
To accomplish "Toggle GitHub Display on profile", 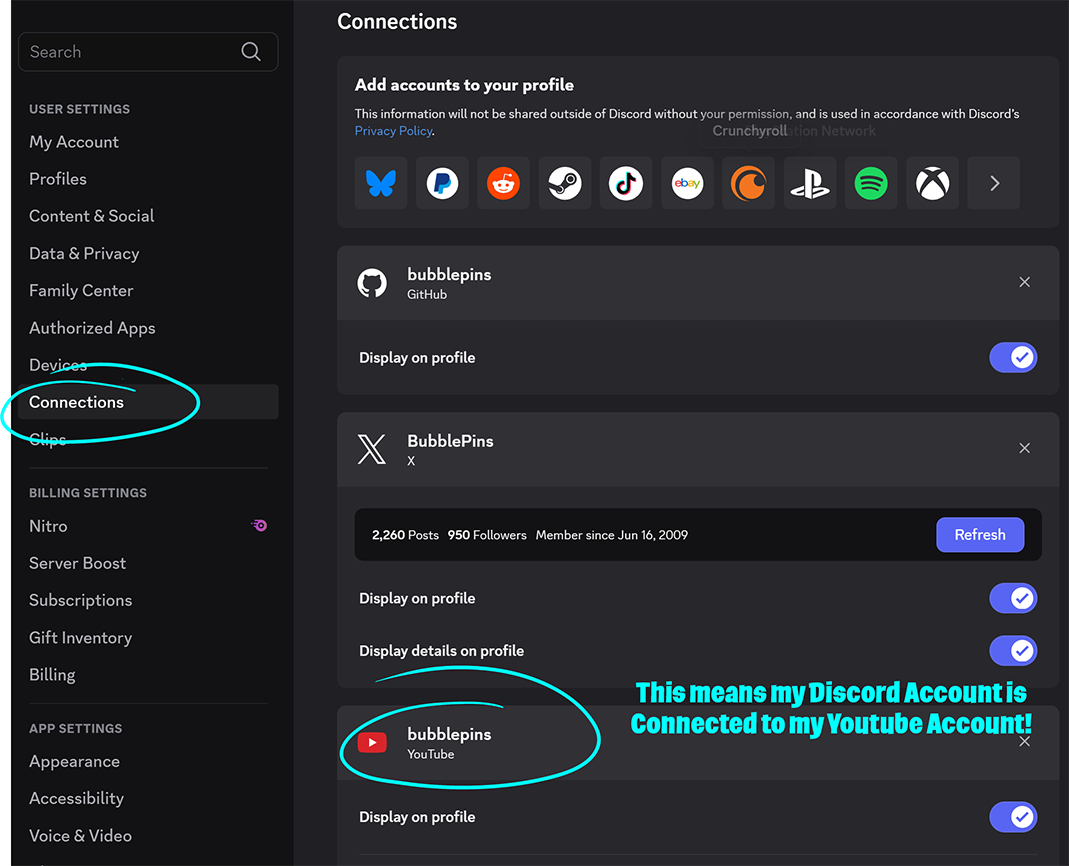I will (1013, 357).
